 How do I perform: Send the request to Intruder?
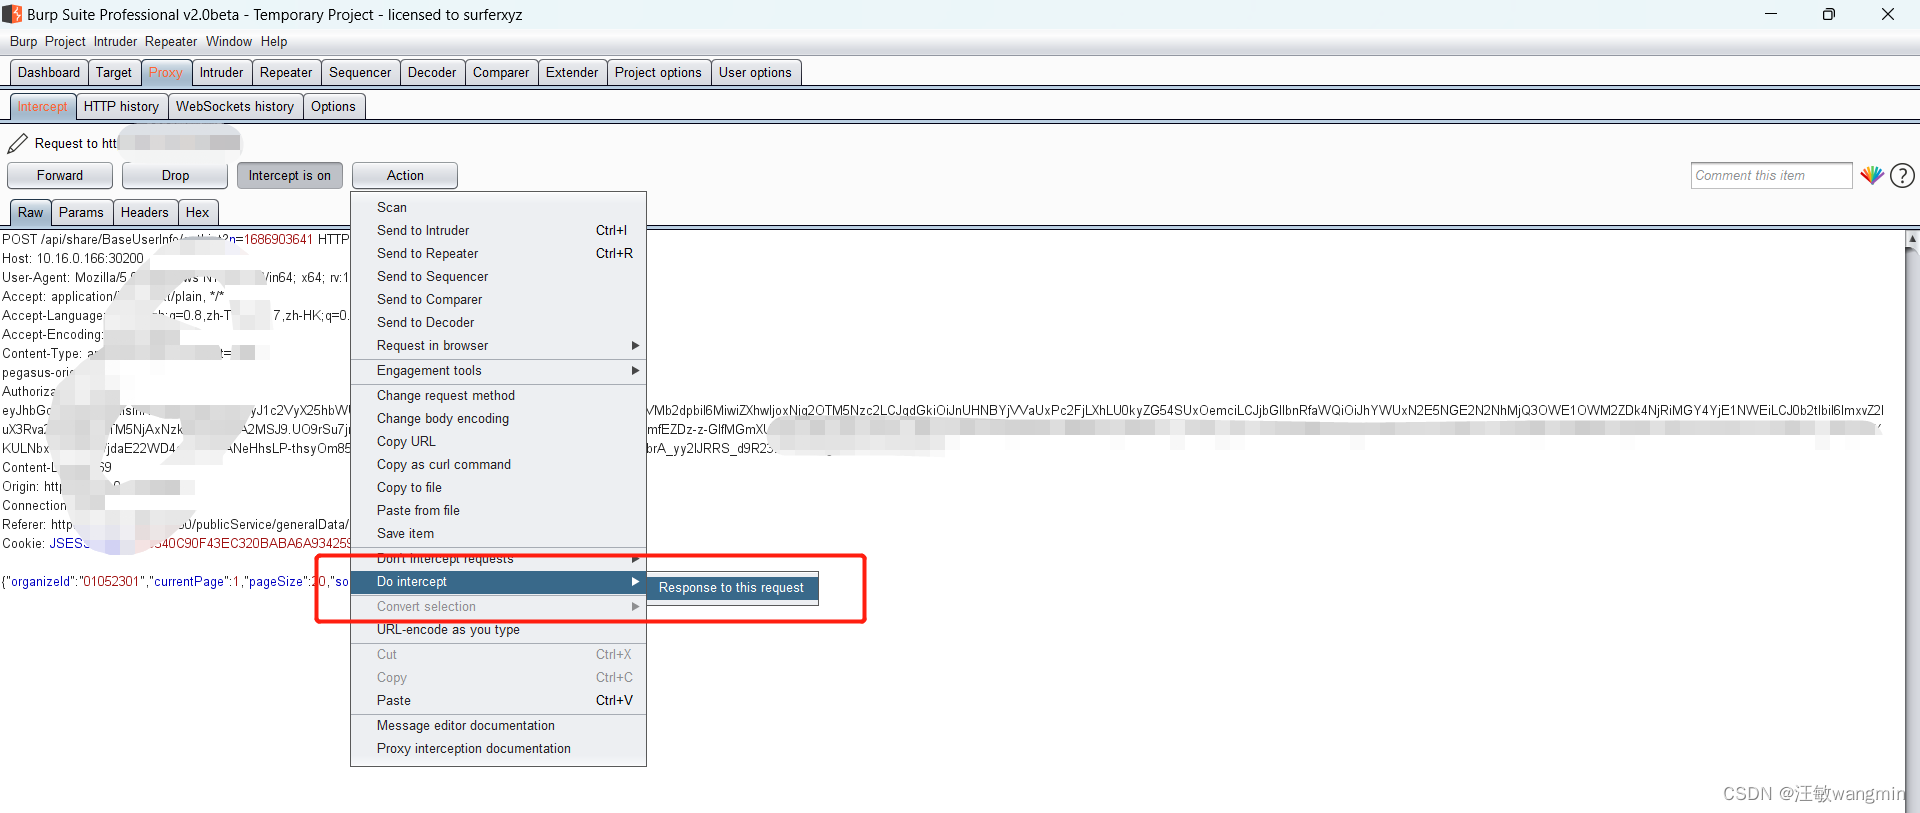[498, 230]
